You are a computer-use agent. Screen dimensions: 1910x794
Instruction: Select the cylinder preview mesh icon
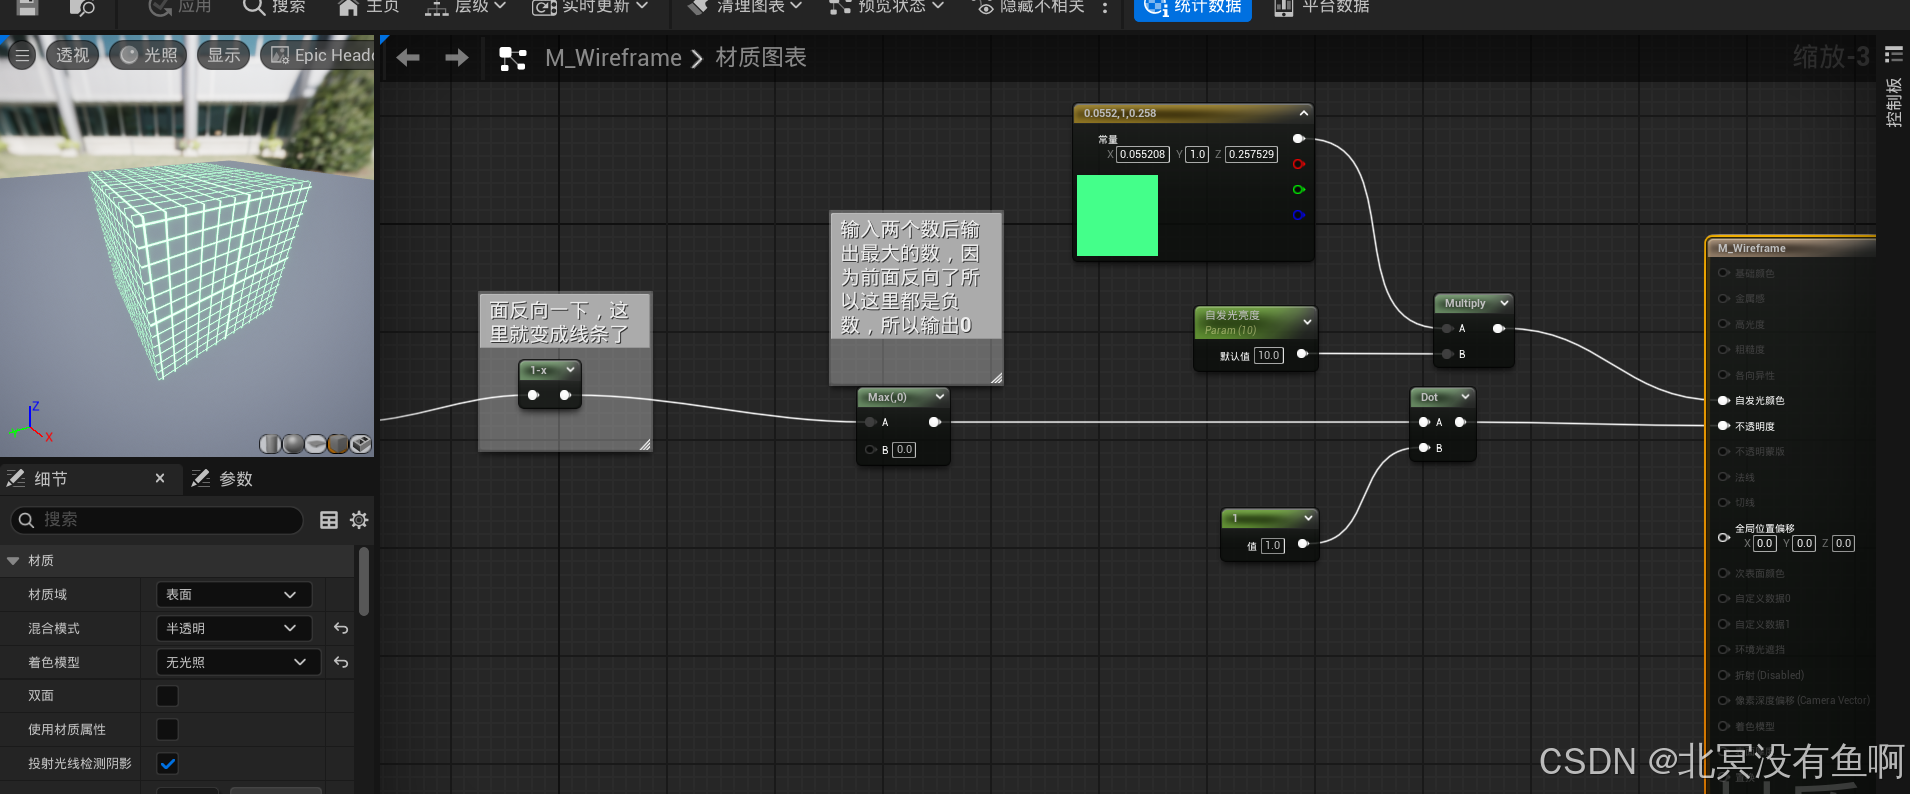(x=270, y=444)
